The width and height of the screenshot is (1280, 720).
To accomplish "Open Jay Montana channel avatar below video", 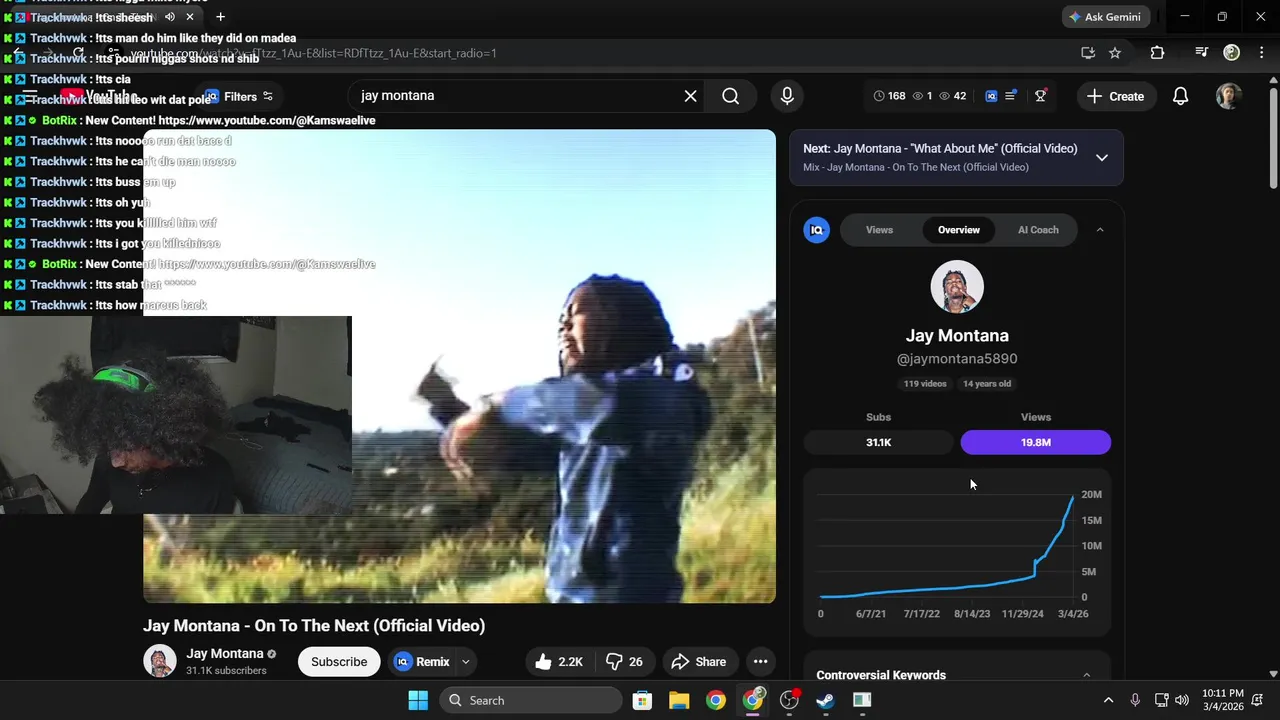I will (160, 661).
